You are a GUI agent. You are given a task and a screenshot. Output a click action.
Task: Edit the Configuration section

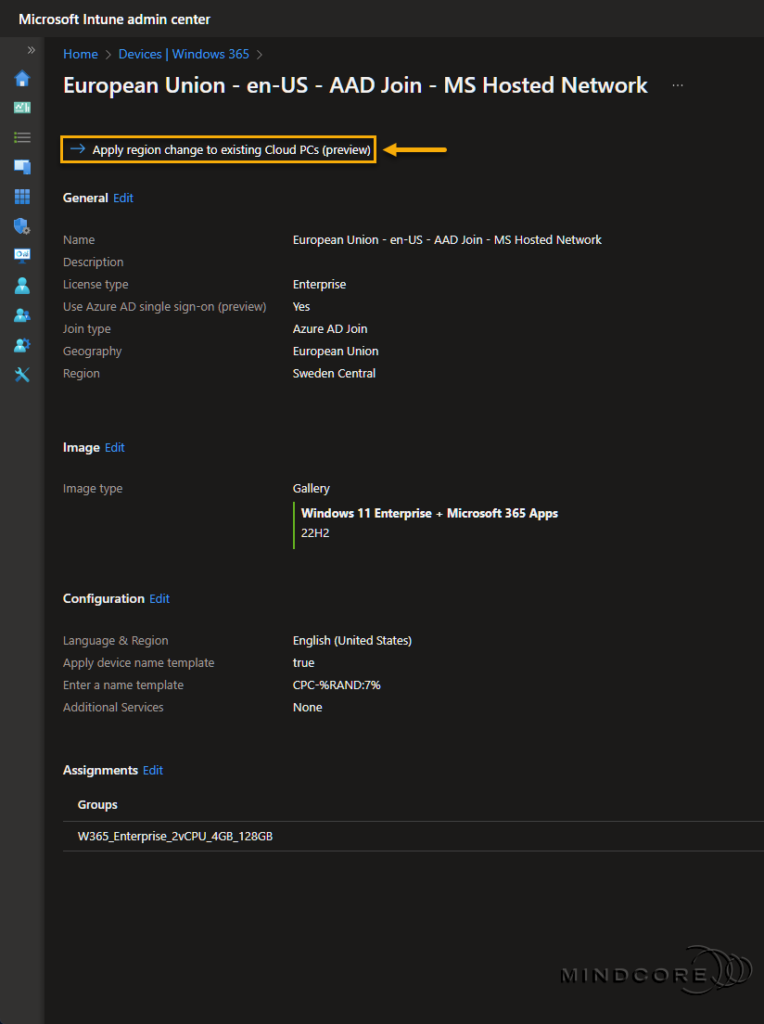tap(159, 599)
